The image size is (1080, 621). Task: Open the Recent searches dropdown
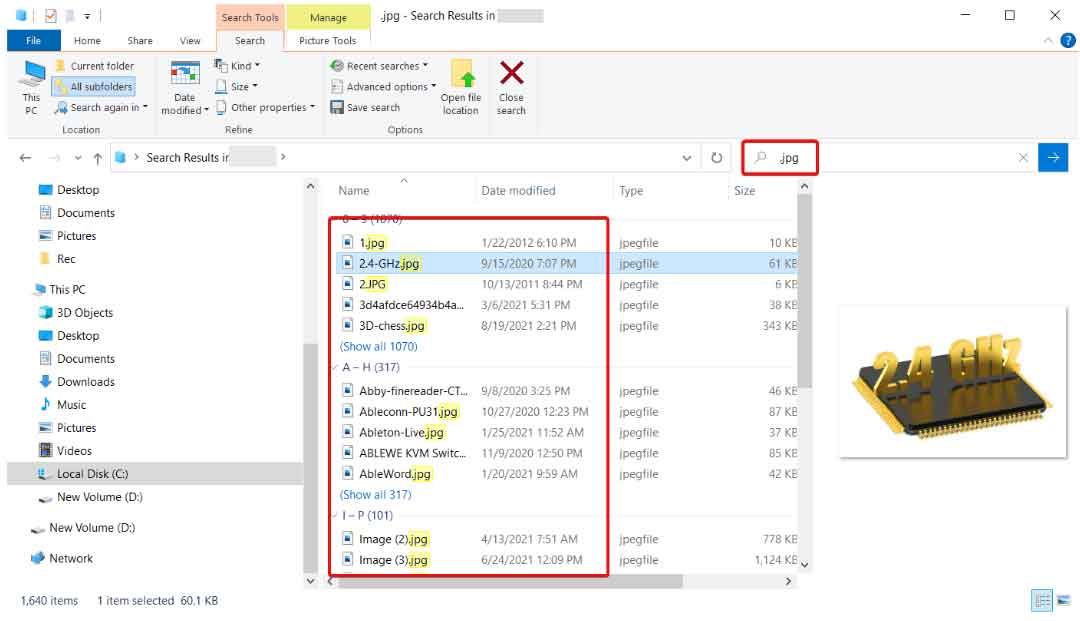(x=379, y=66)
